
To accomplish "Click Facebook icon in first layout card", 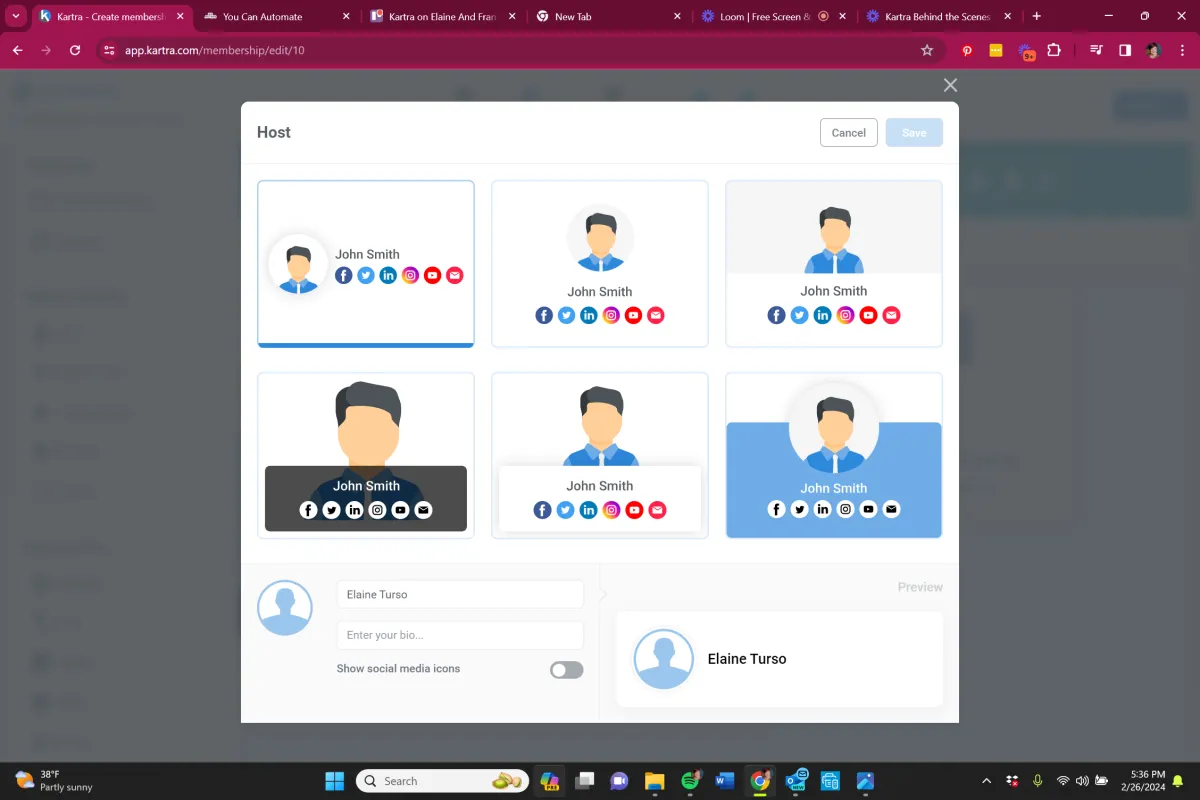I will (x=344, y=275).
